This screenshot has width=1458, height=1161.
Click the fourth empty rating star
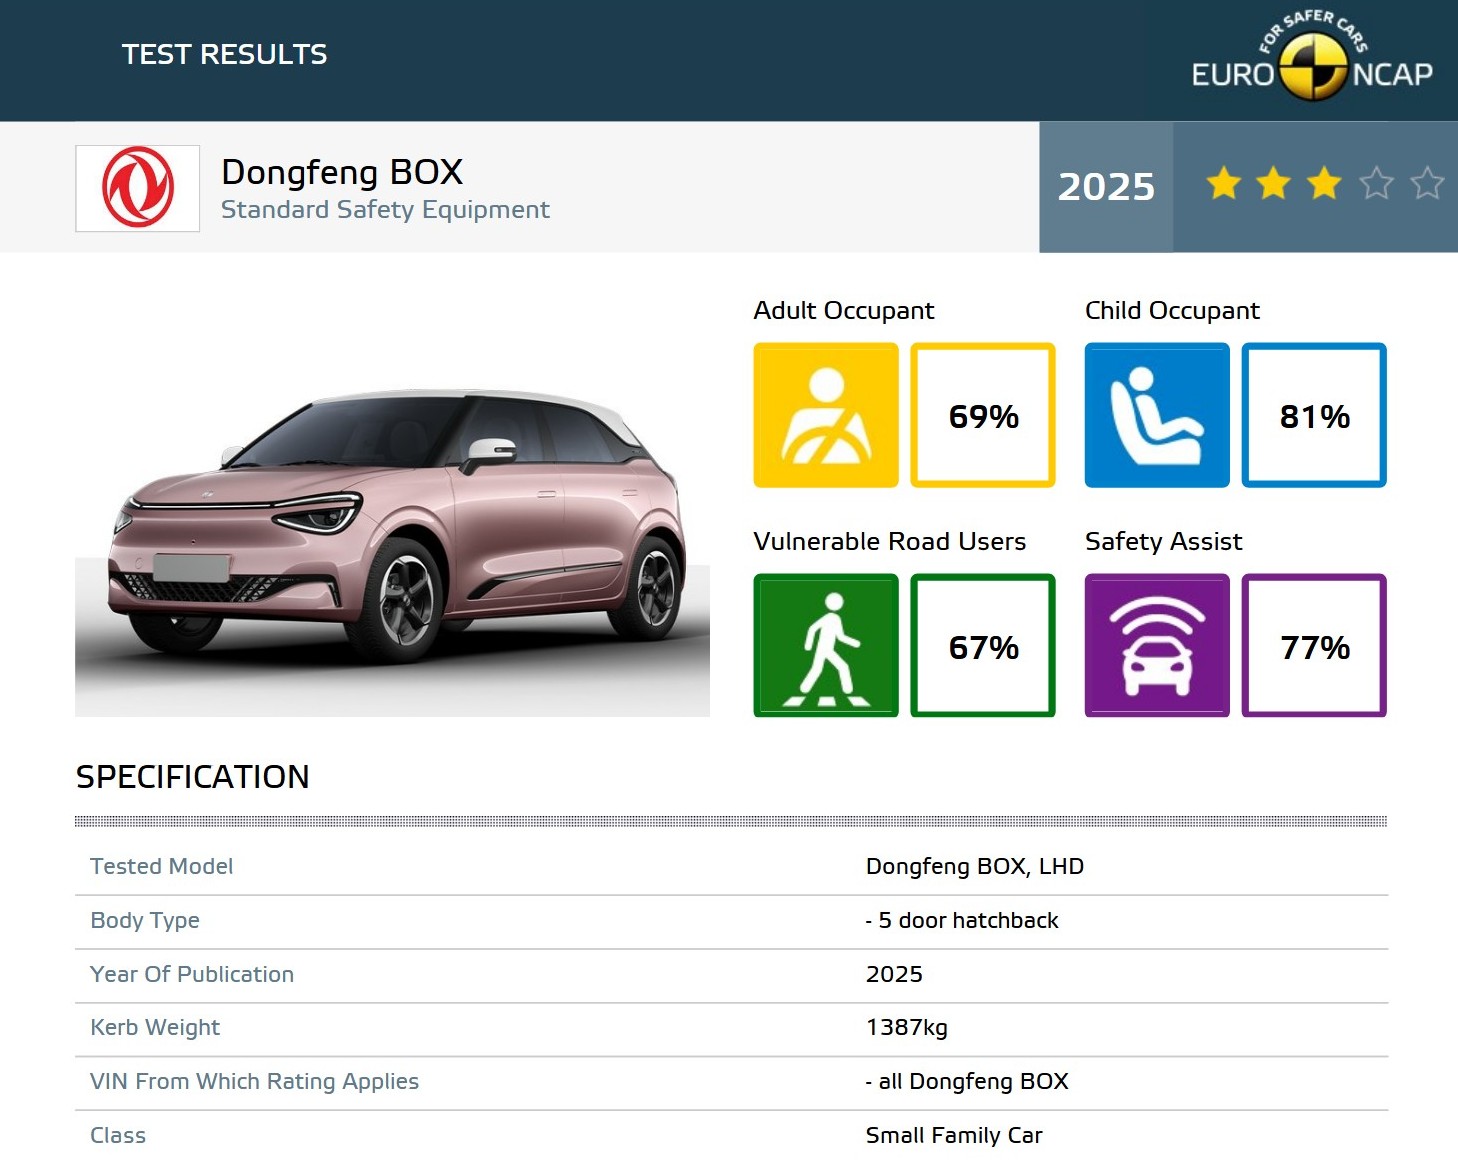tap(1376, 183)
